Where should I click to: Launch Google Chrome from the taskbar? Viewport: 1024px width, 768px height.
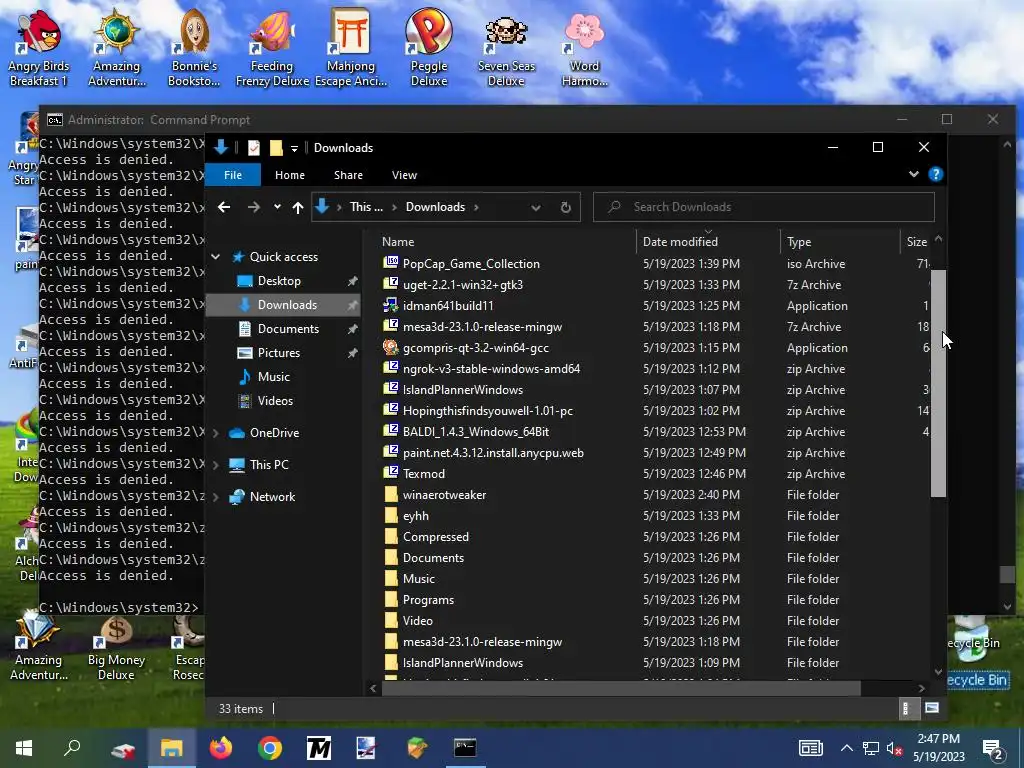(x=270, y=748)
